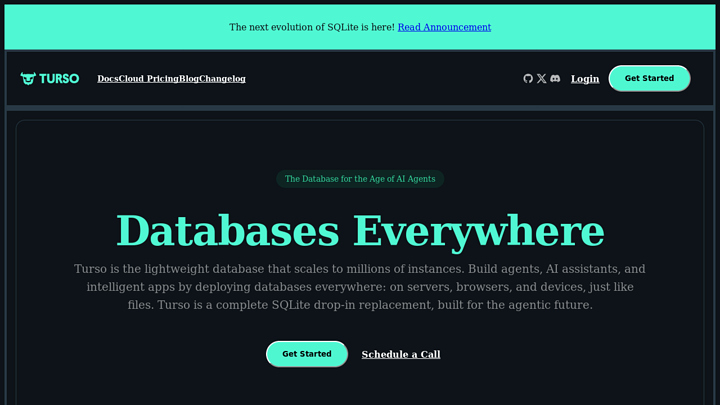This screenshot has height=405, width=720.
Task: Open the GitHub icon link
Action: pos(528,79)
